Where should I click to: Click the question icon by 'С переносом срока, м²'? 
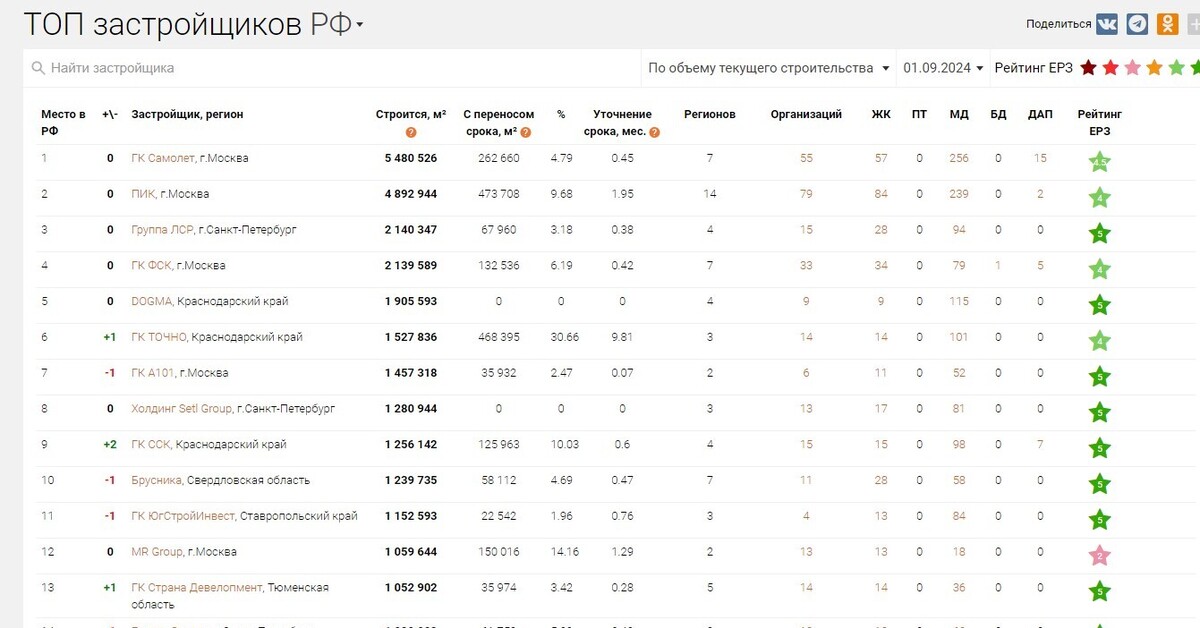(525, 131)
